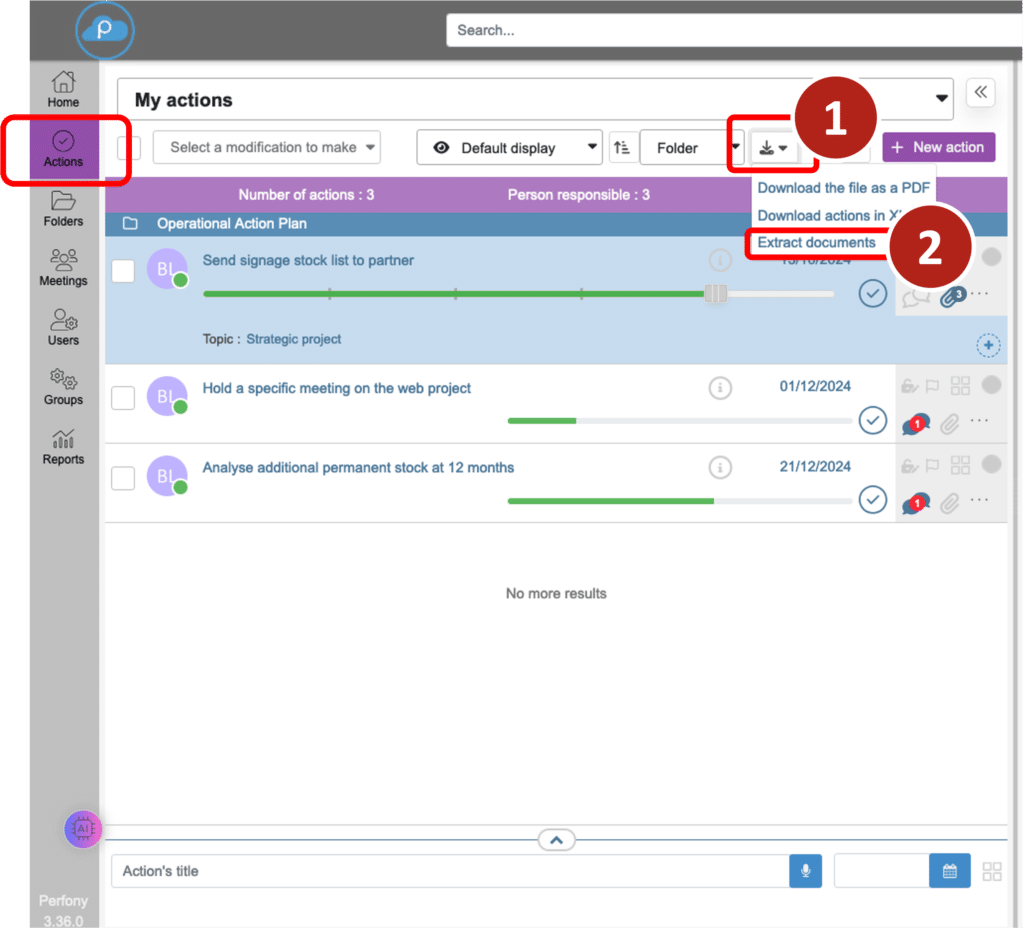
Task: Open the Meetings sidebar icon
Action: (x=63, y=268)
